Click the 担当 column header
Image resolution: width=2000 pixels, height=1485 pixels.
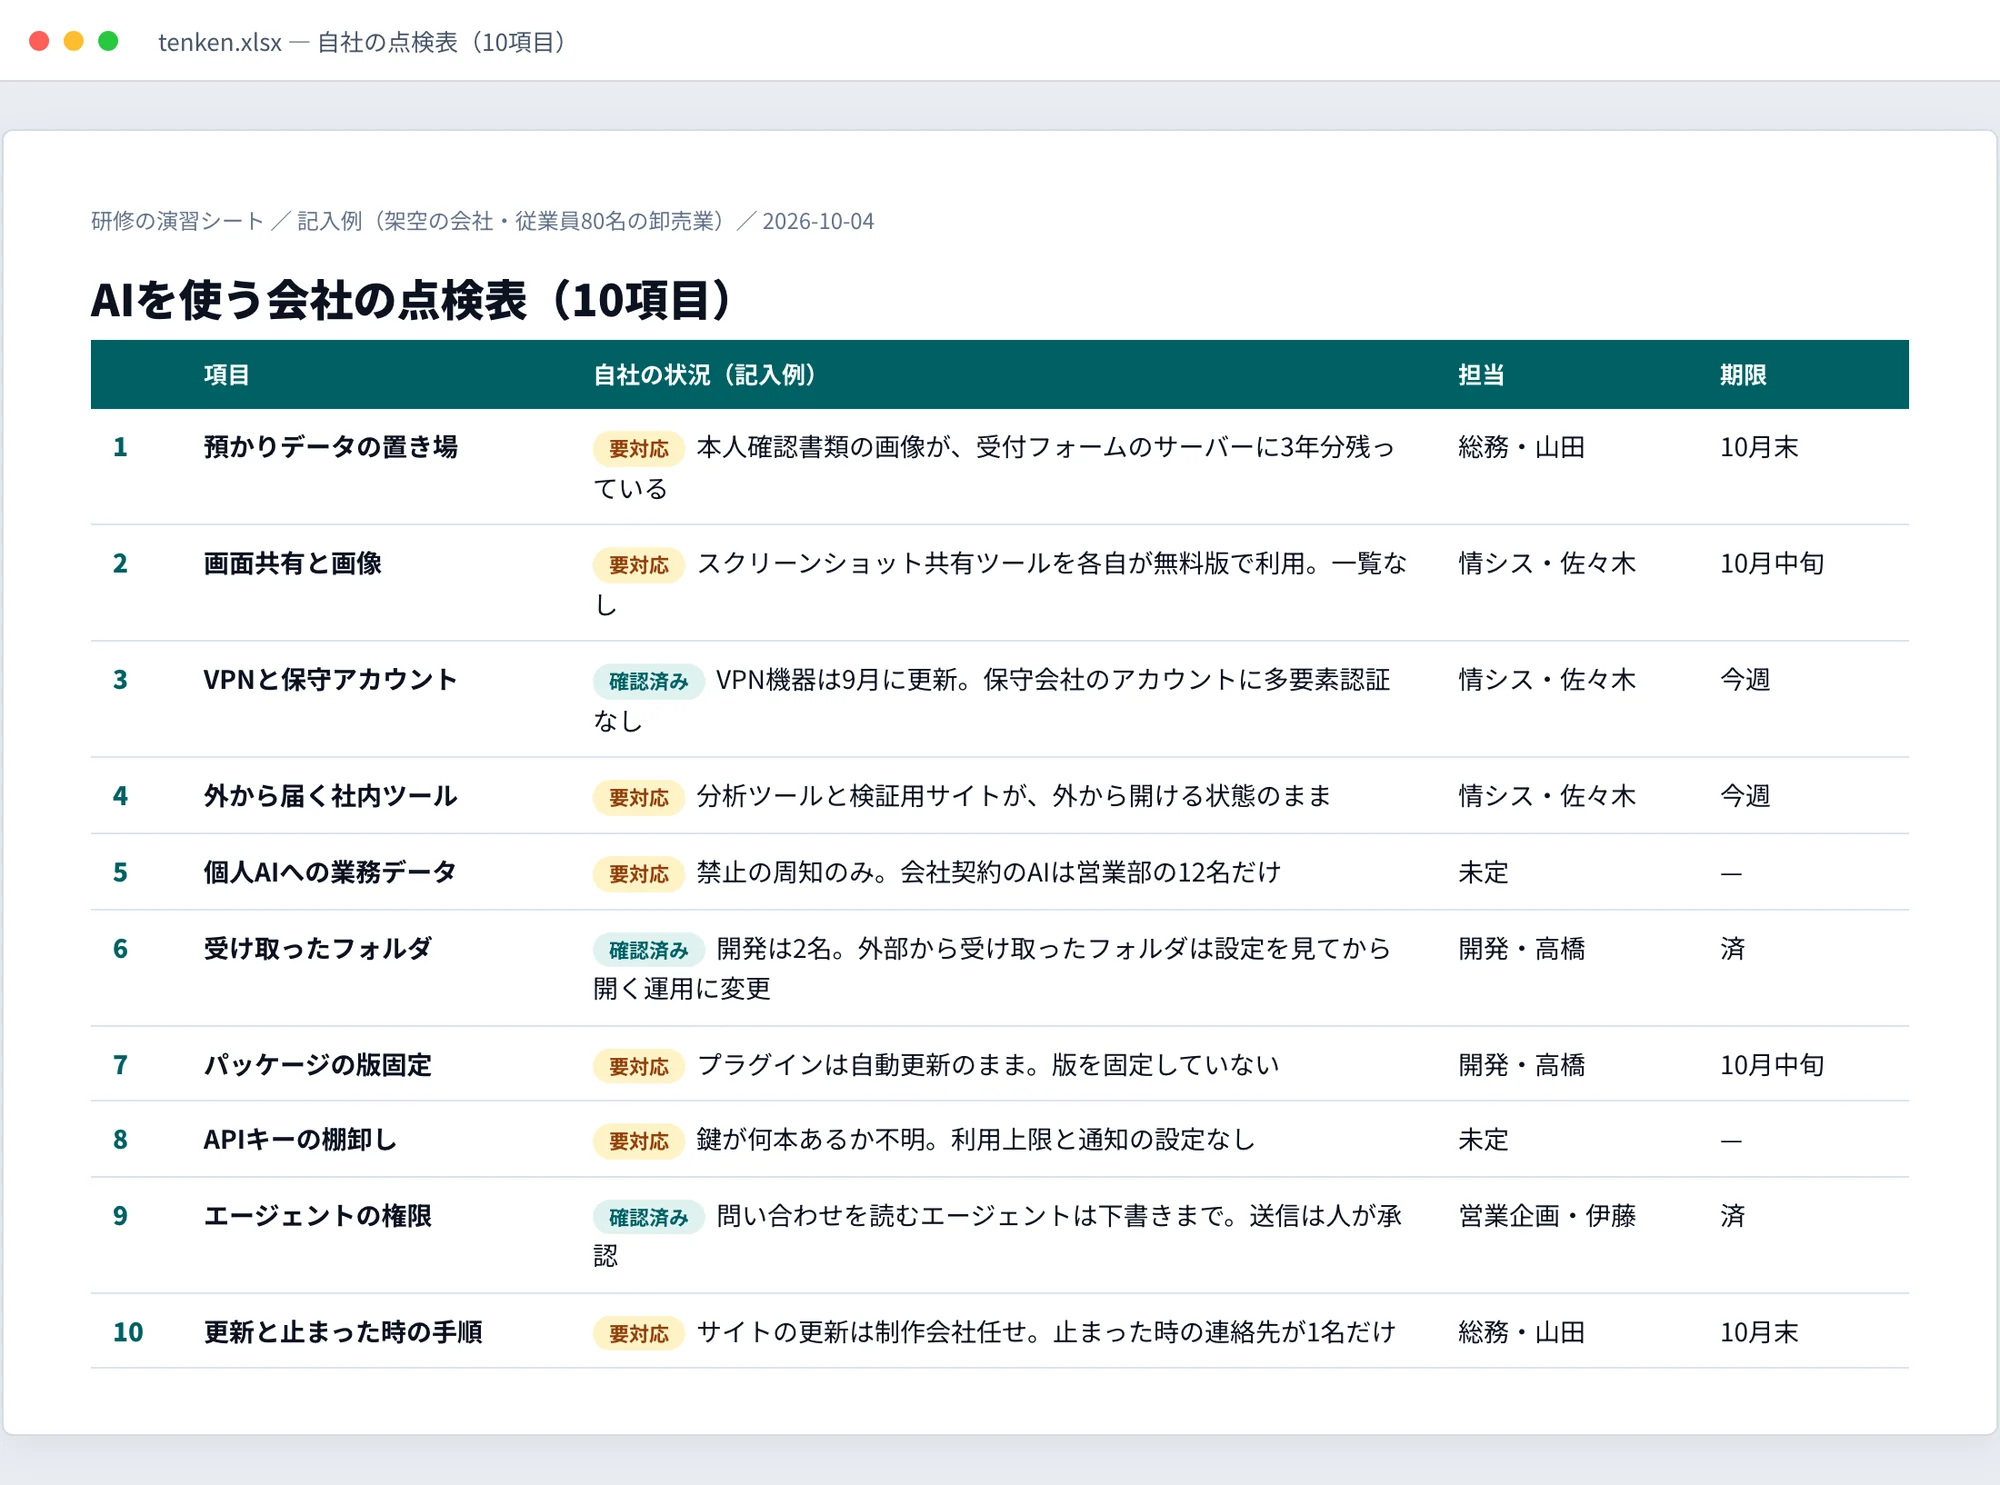click(x=1481, y=375)
